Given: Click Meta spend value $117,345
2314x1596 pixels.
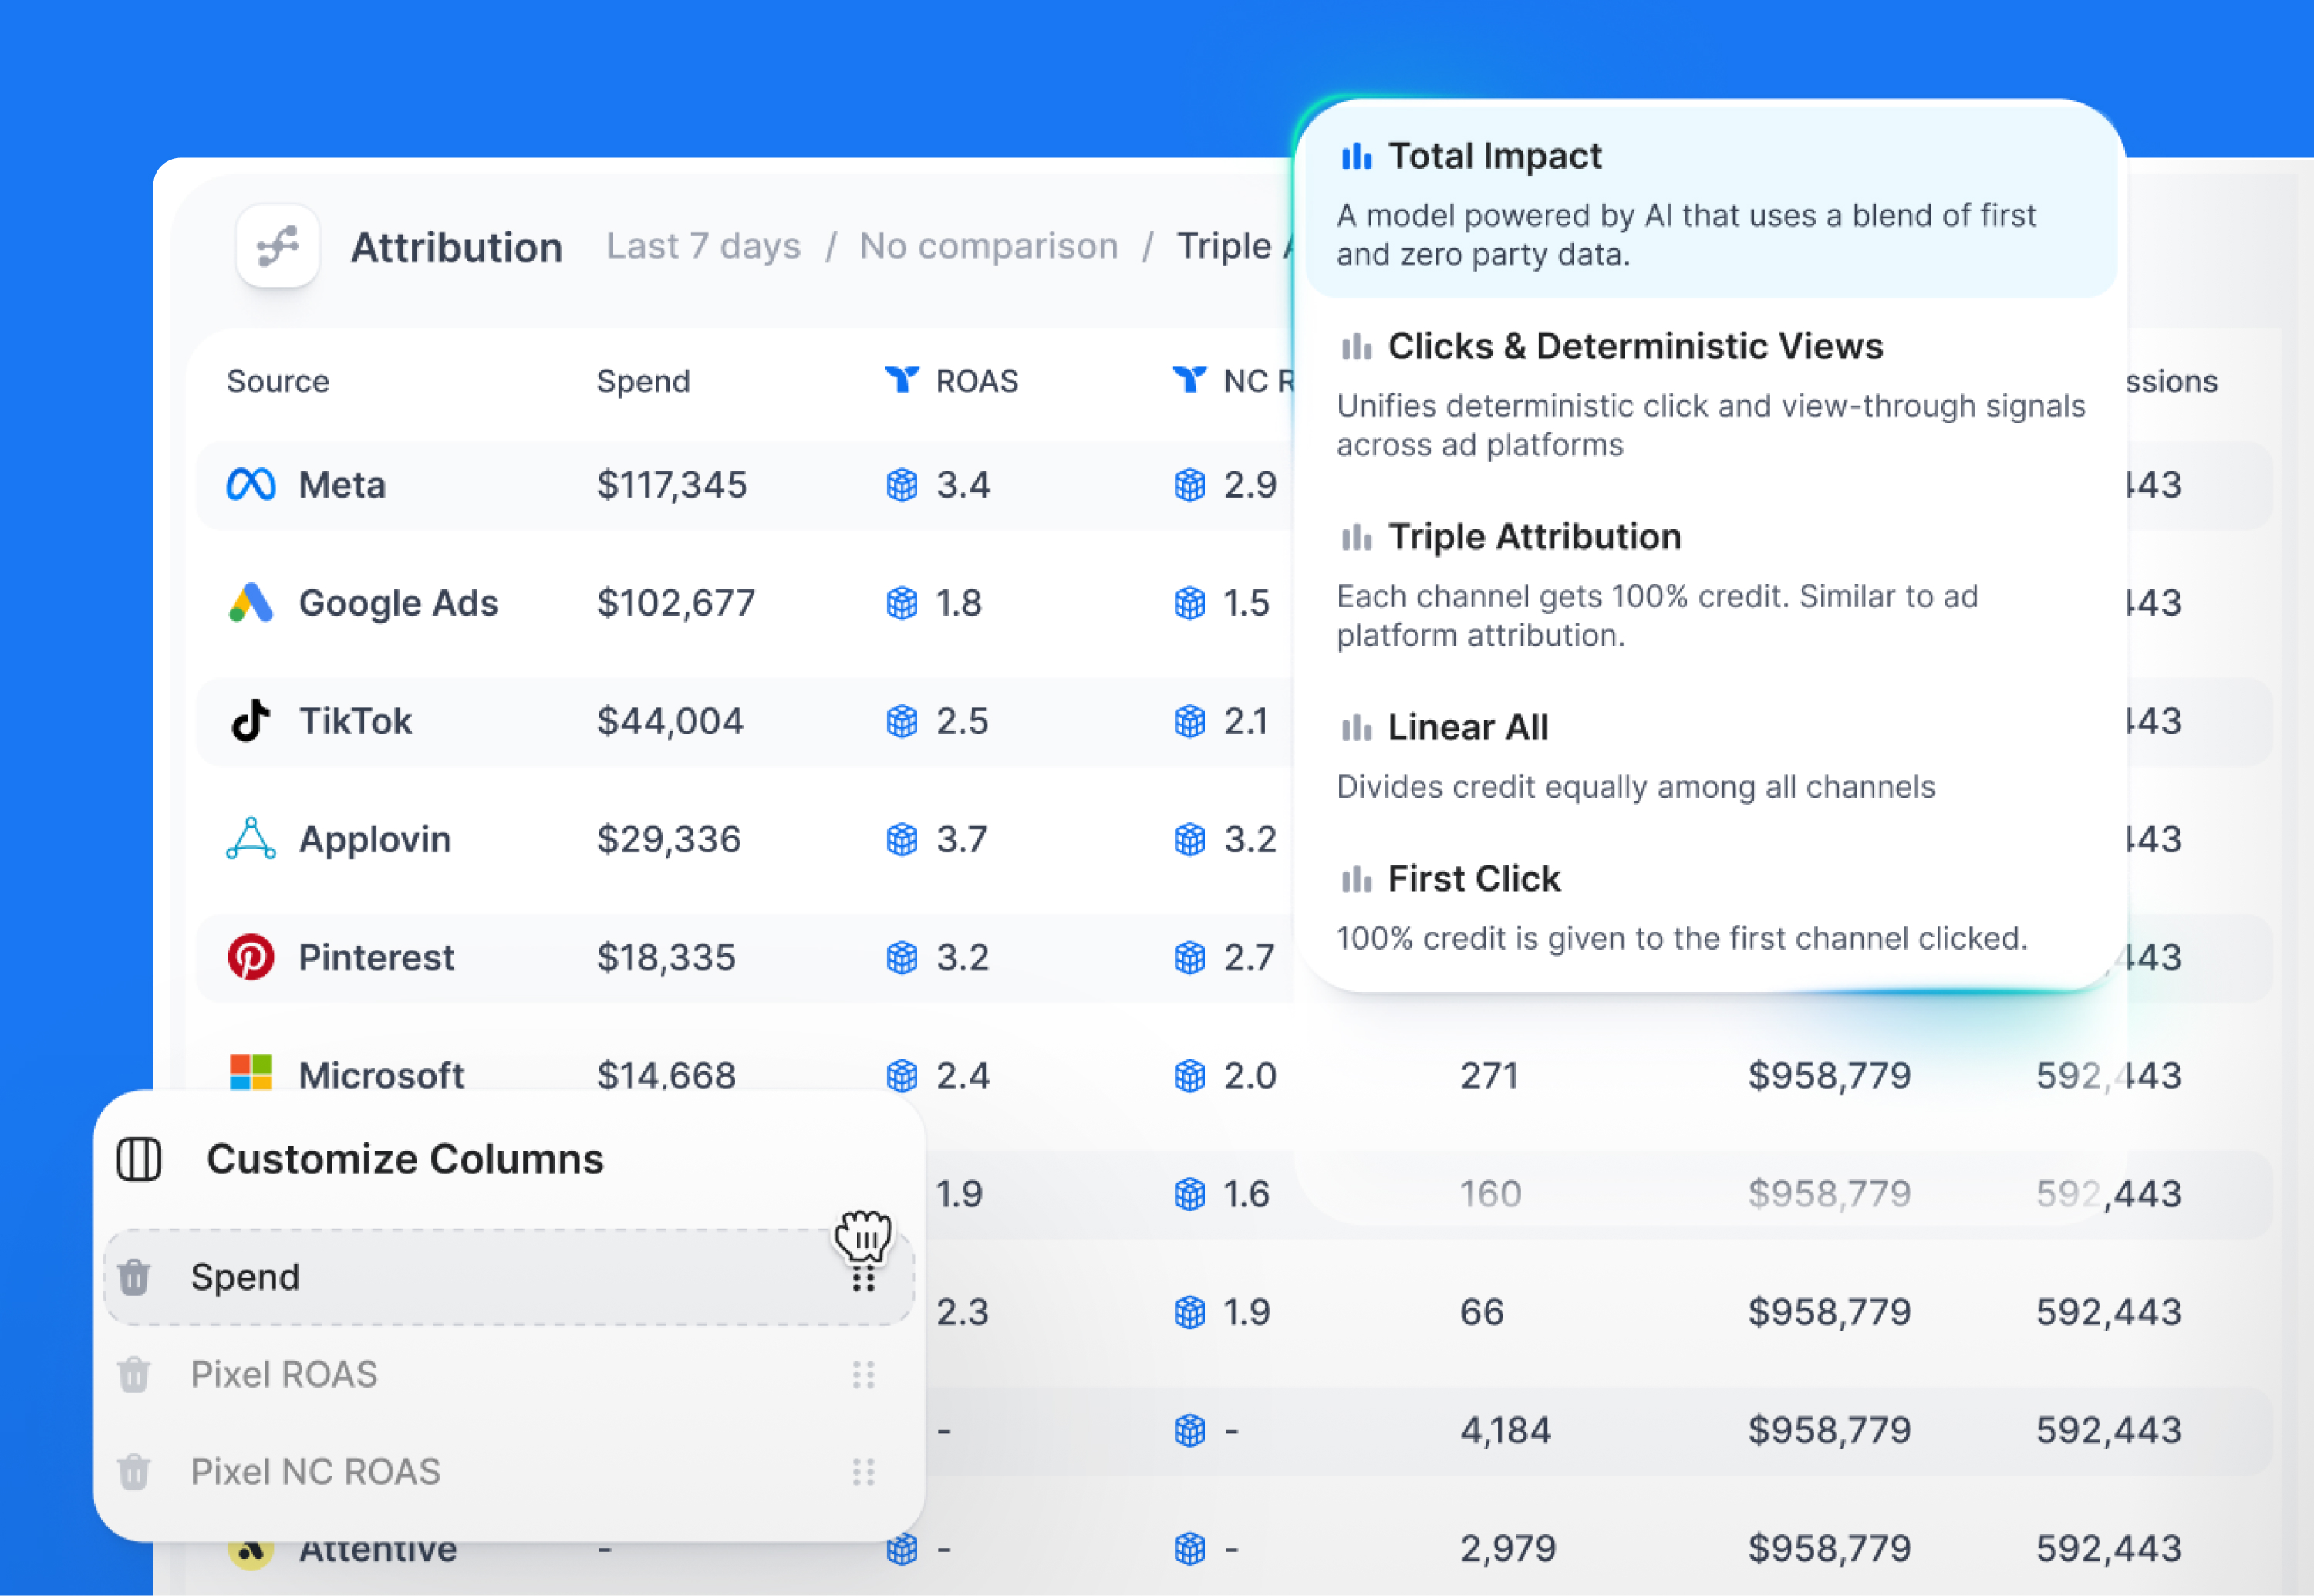Looking at the screenshot, I should (x=672, y=485).
